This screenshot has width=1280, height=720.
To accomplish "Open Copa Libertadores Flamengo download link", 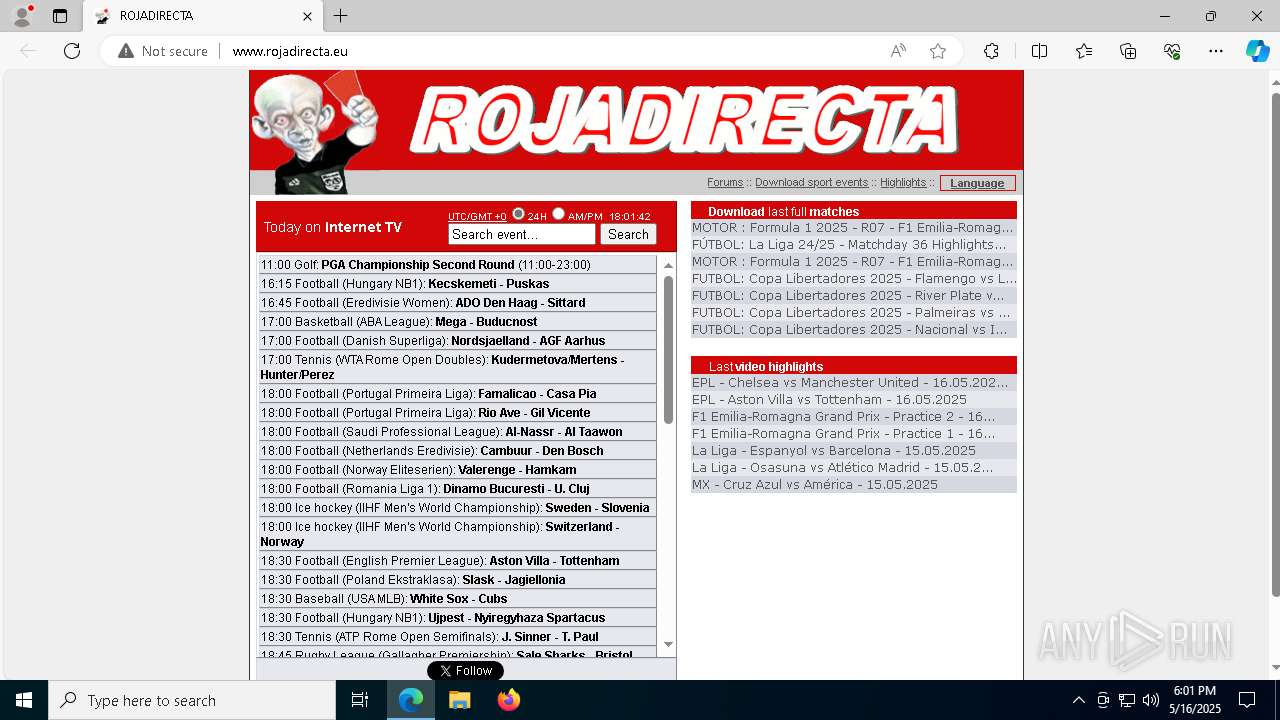I will [853, 279].
